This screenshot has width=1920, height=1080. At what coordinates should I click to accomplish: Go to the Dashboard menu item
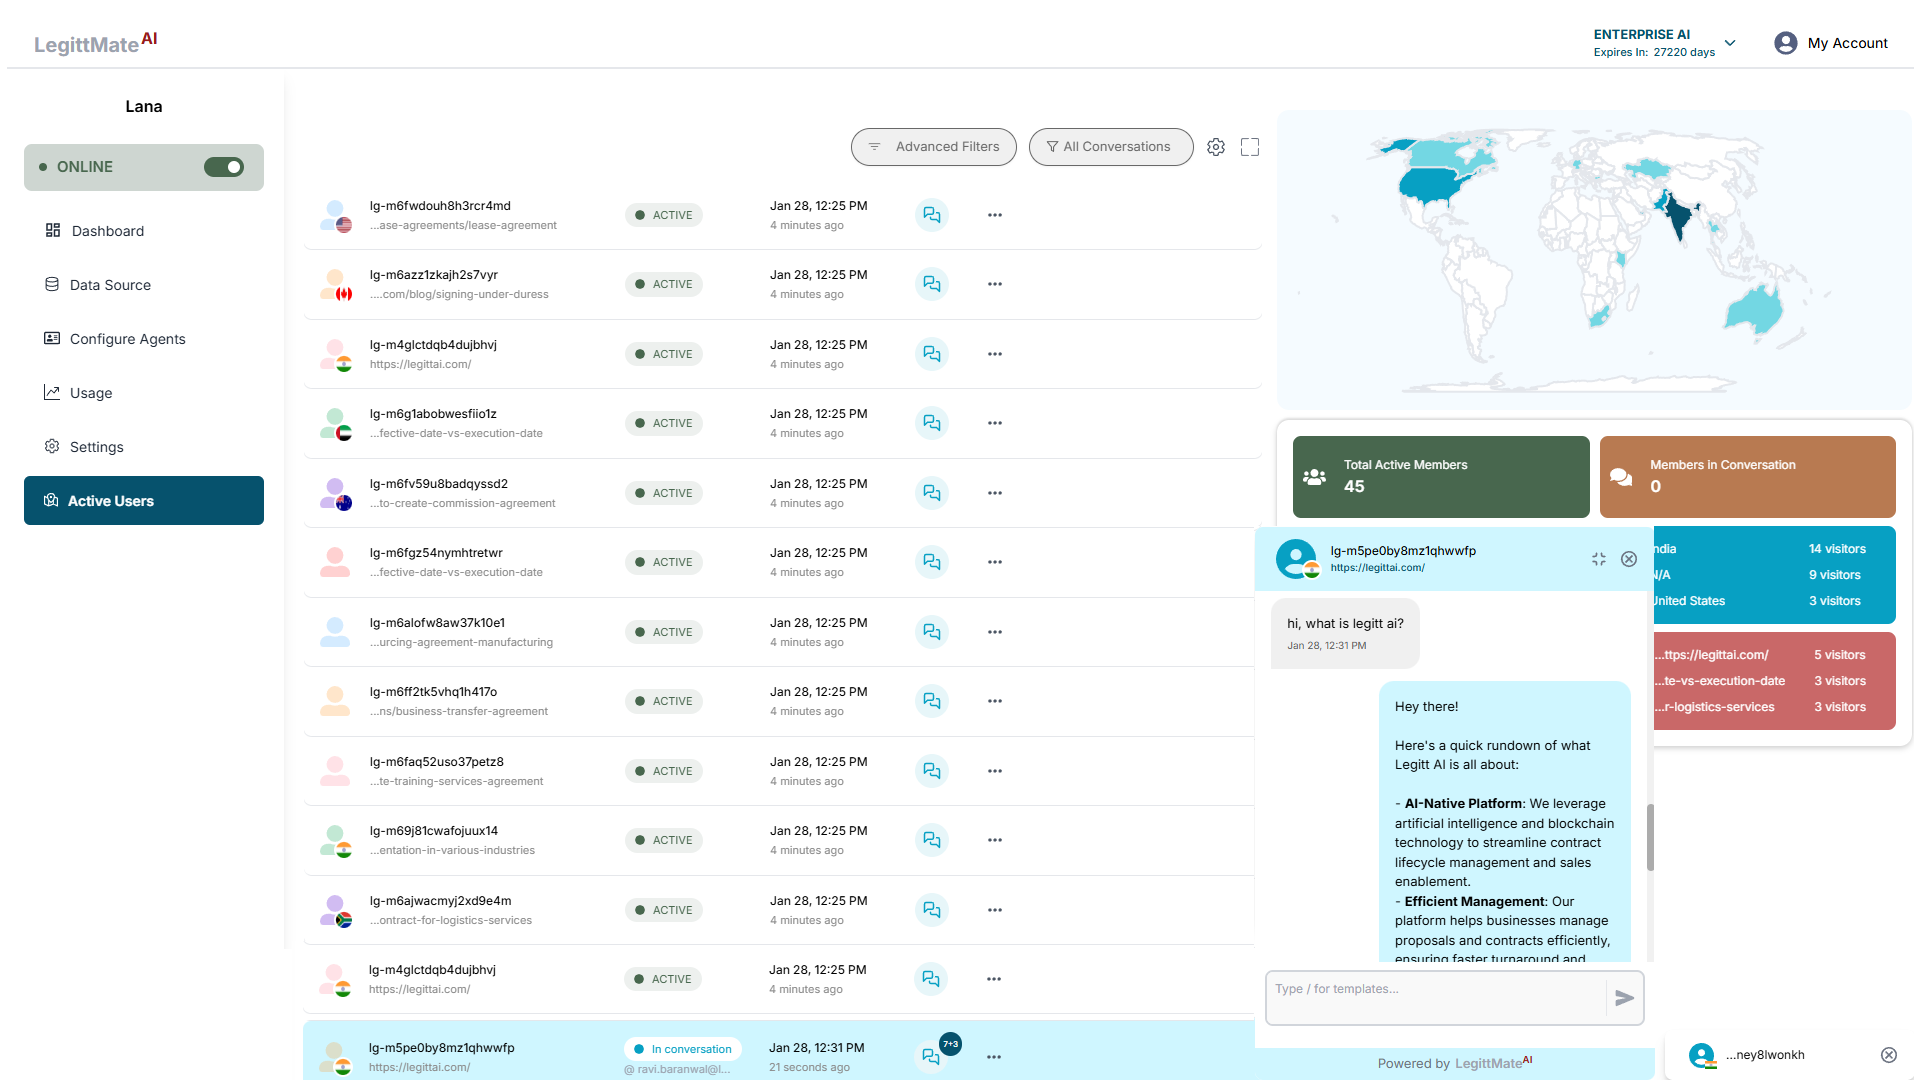point(107,231)
